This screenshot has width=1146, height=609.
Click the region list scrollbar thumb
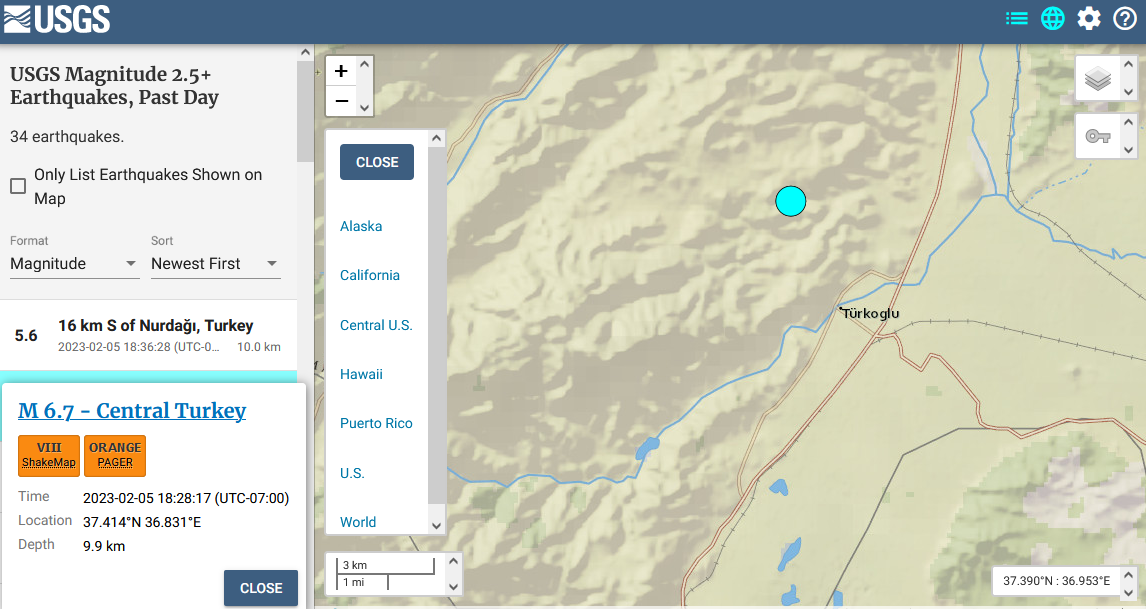tap(436, 325)
